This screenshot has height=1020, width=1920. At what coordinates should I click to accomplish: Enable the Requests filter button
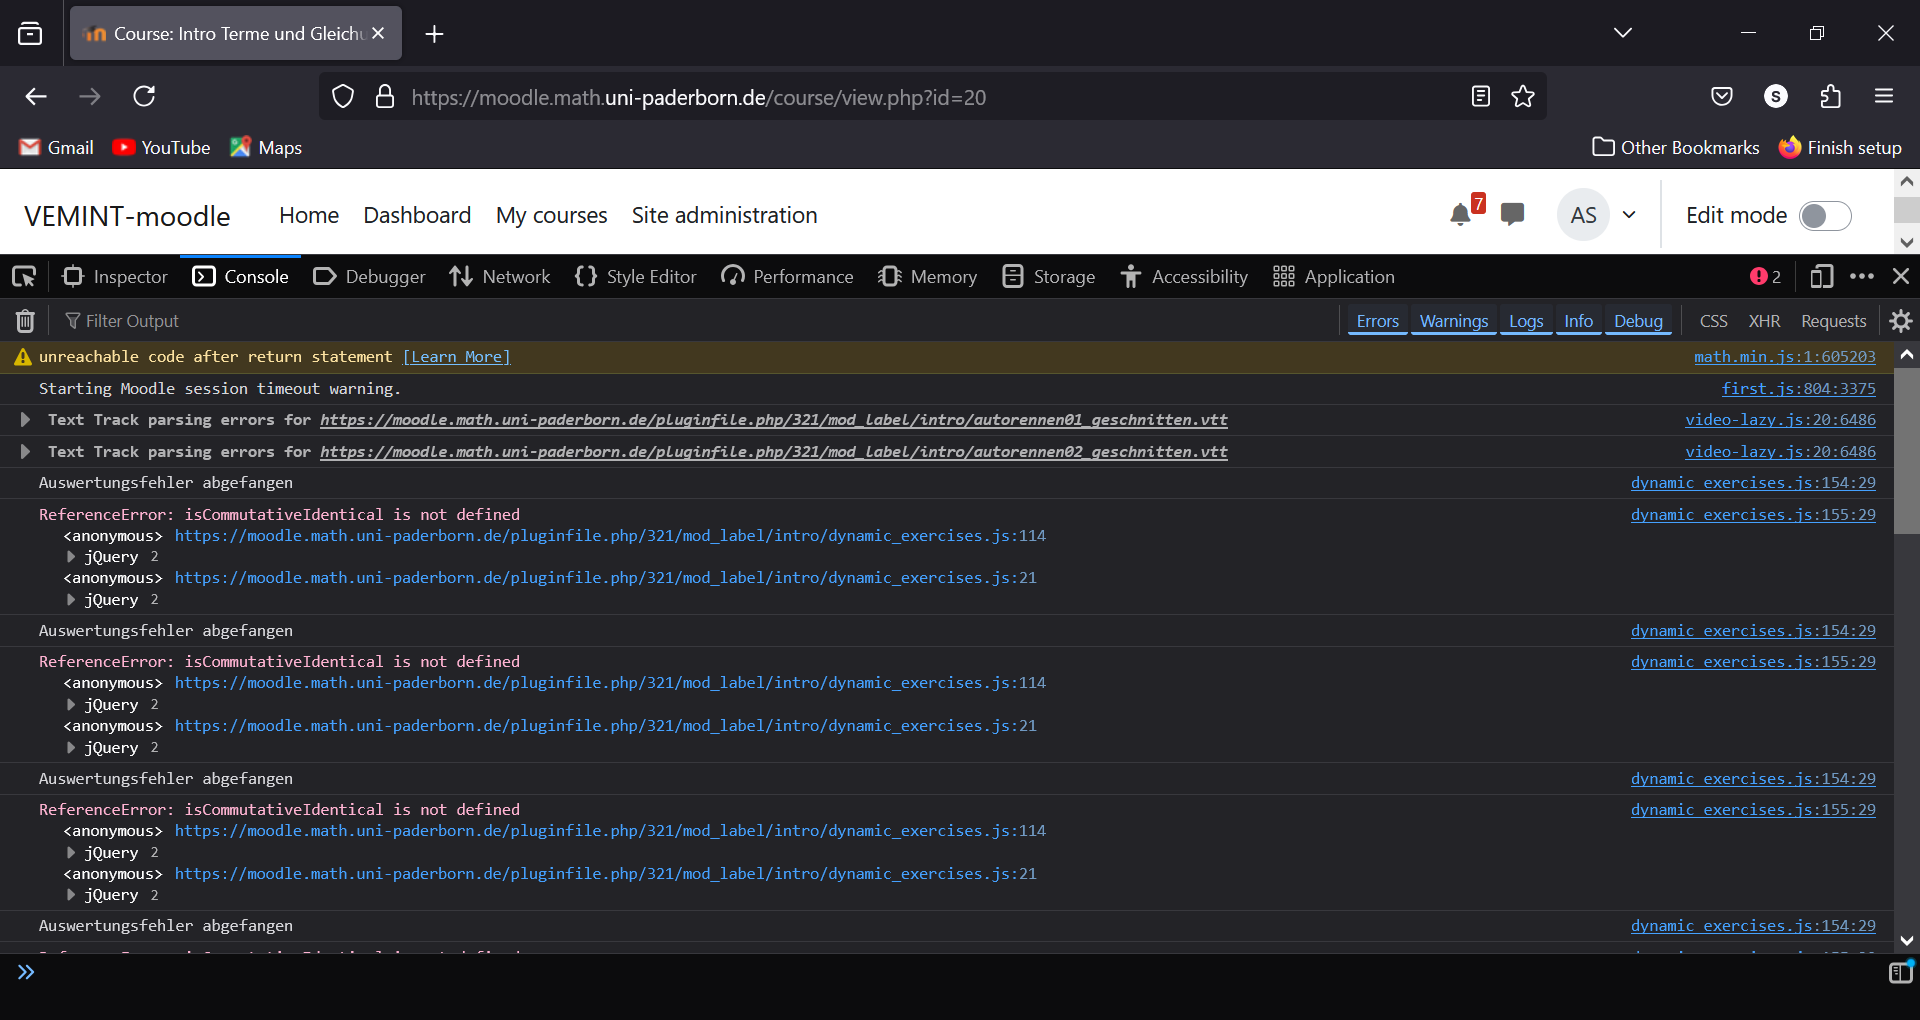click(x=1833, y=321)
